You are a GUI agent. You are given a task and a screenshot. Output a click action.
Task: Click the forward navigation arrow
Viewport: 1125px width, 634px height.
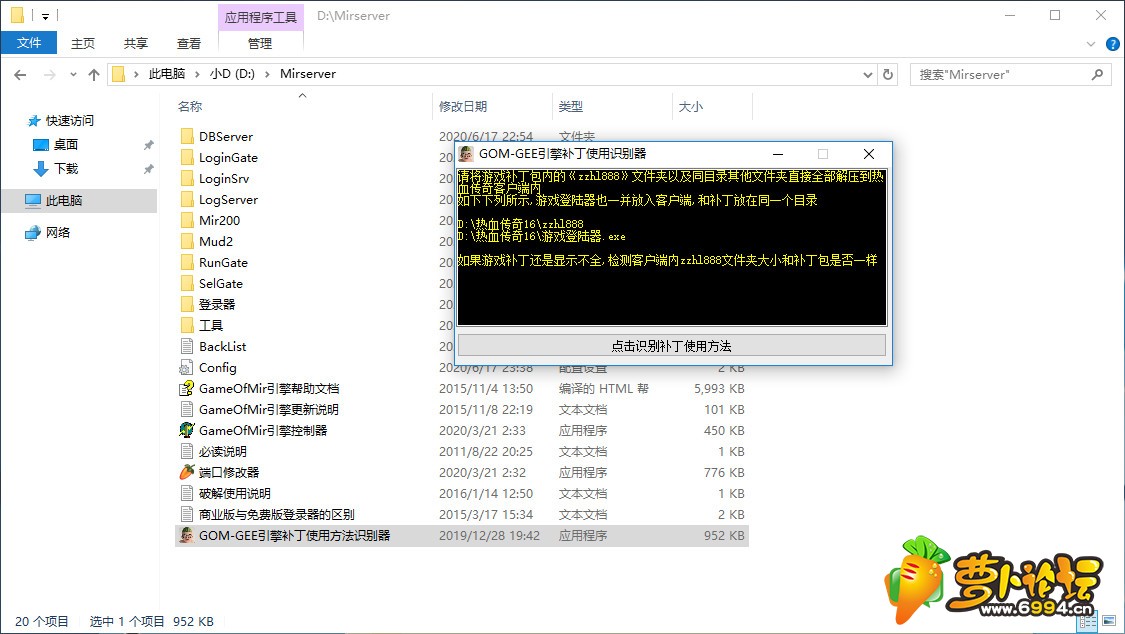pyautogui.click(x=49, y=75)
